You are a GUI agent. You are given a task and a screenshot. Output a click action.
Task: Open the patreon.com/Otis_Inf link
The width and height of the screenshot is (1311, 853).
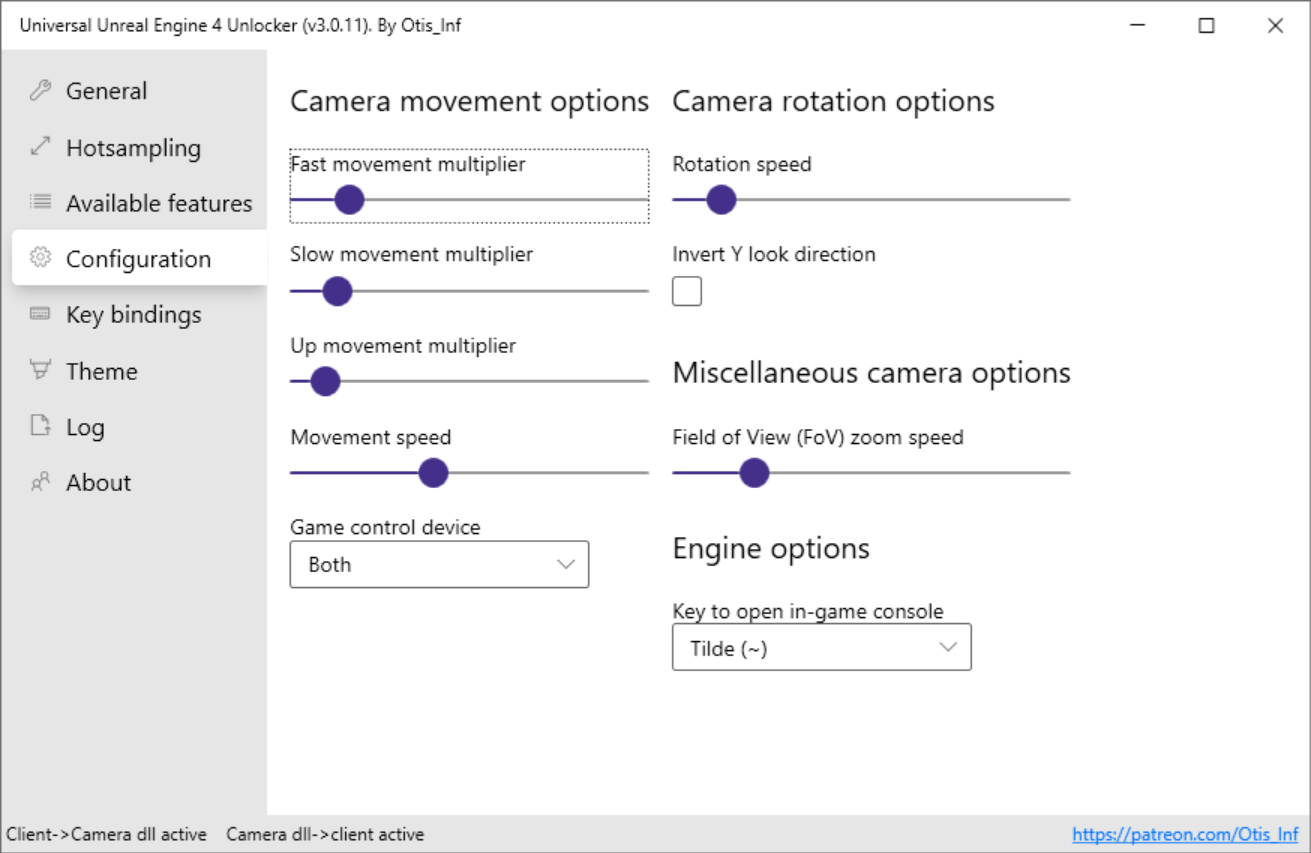pyautogui.click(x=1185, y=834)
